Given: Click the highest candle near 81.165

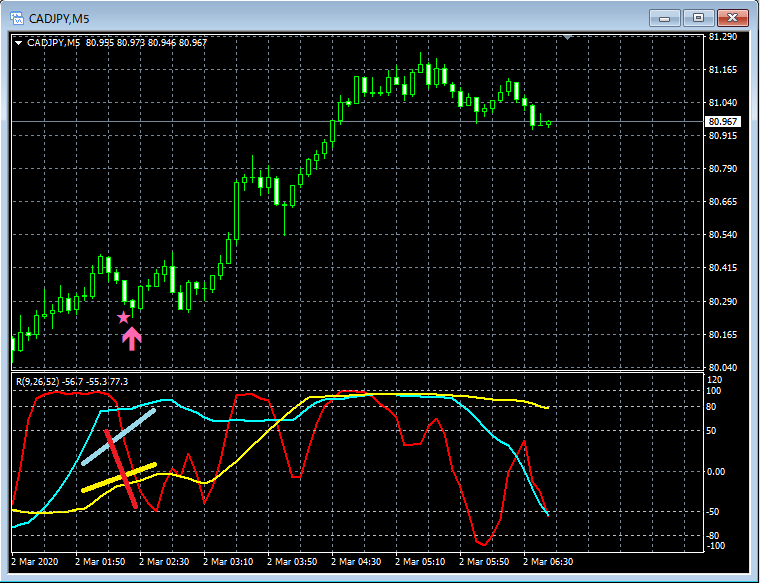Looking at the screenshot, I should tap(420, 67).
